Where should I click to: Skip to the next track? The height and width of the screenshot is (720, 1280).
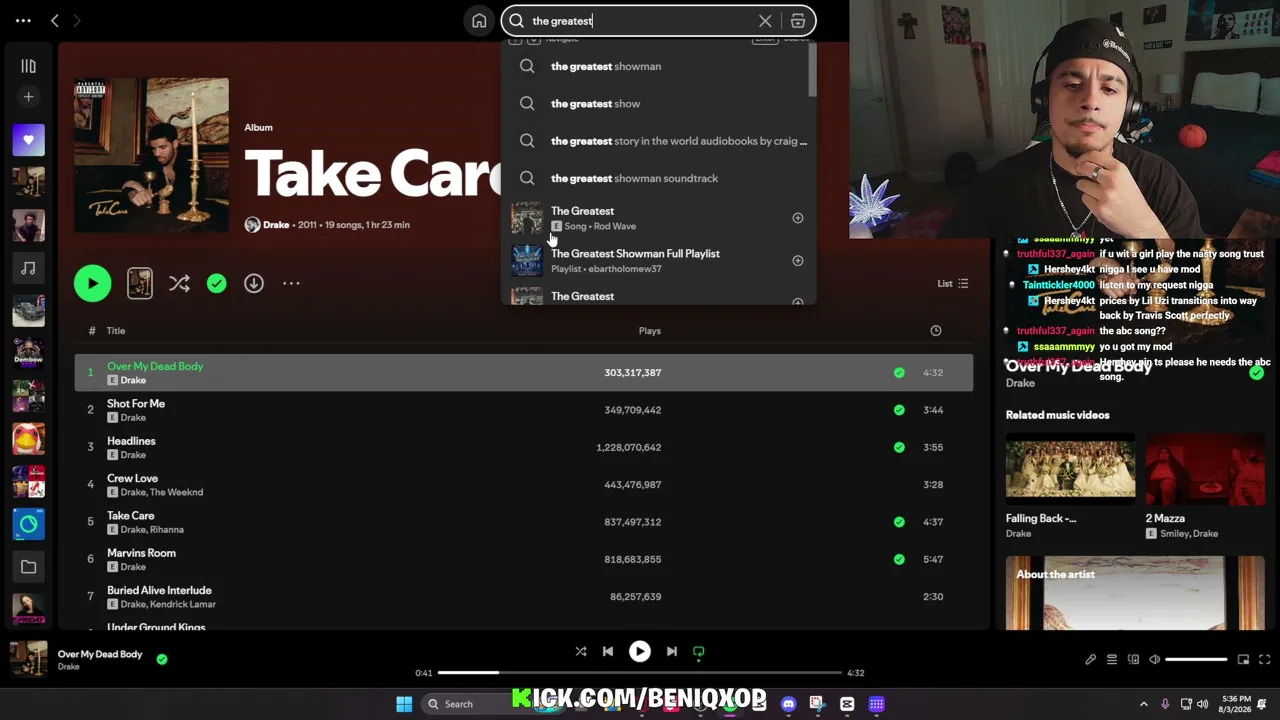672,652
